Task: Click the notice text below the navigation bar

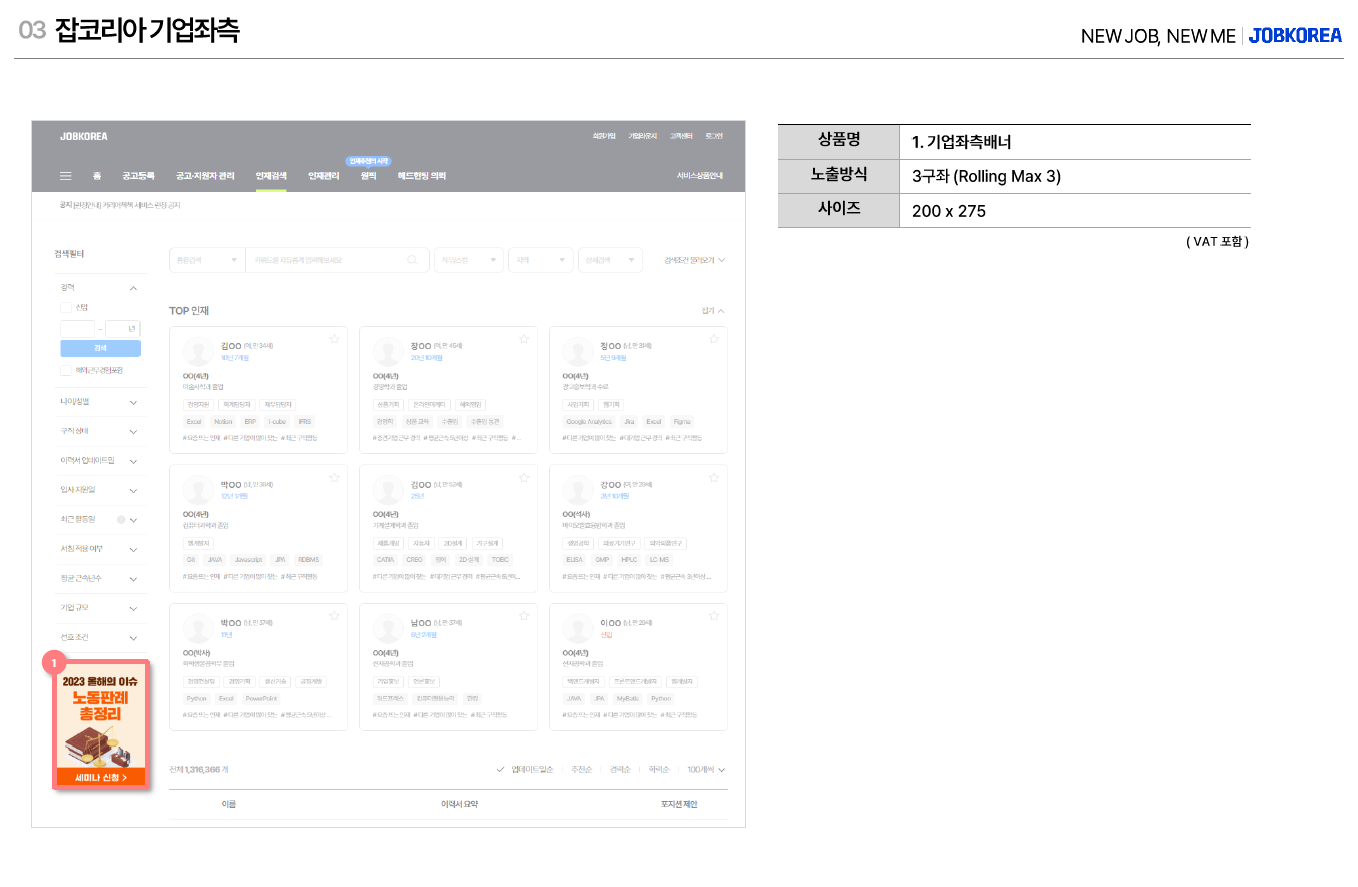Action: [x=119, y=204]
